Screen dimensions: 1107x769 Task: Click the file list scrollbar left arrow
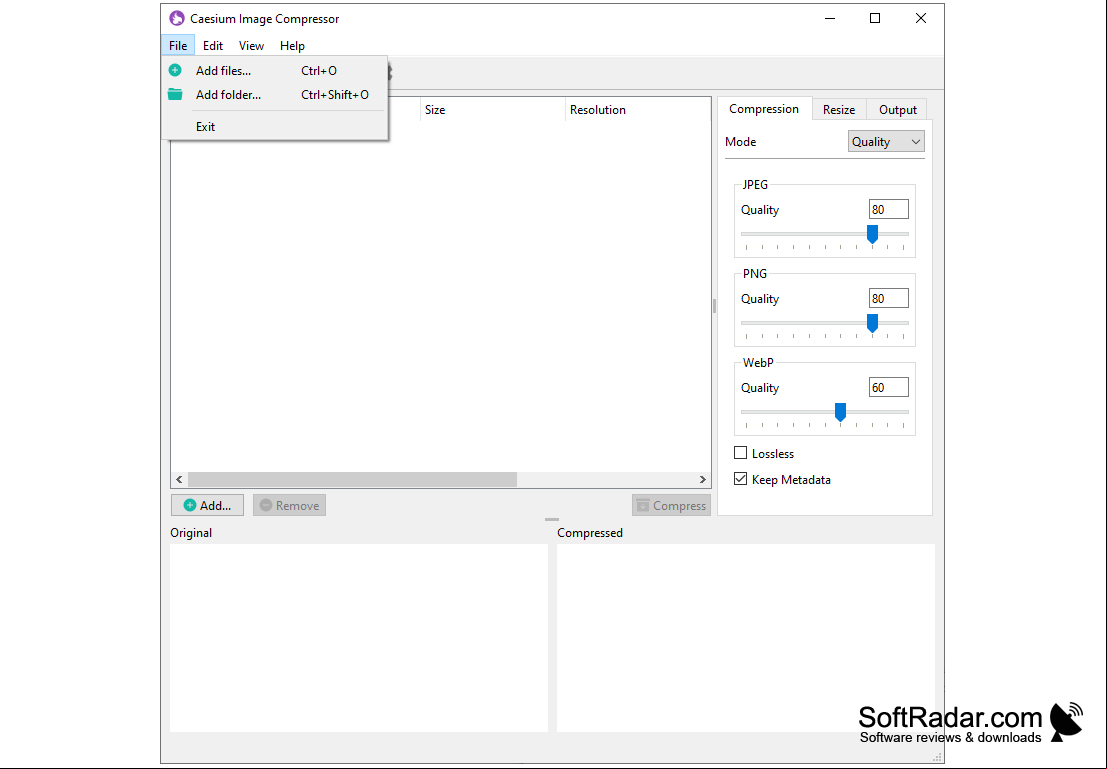point(179,479)
